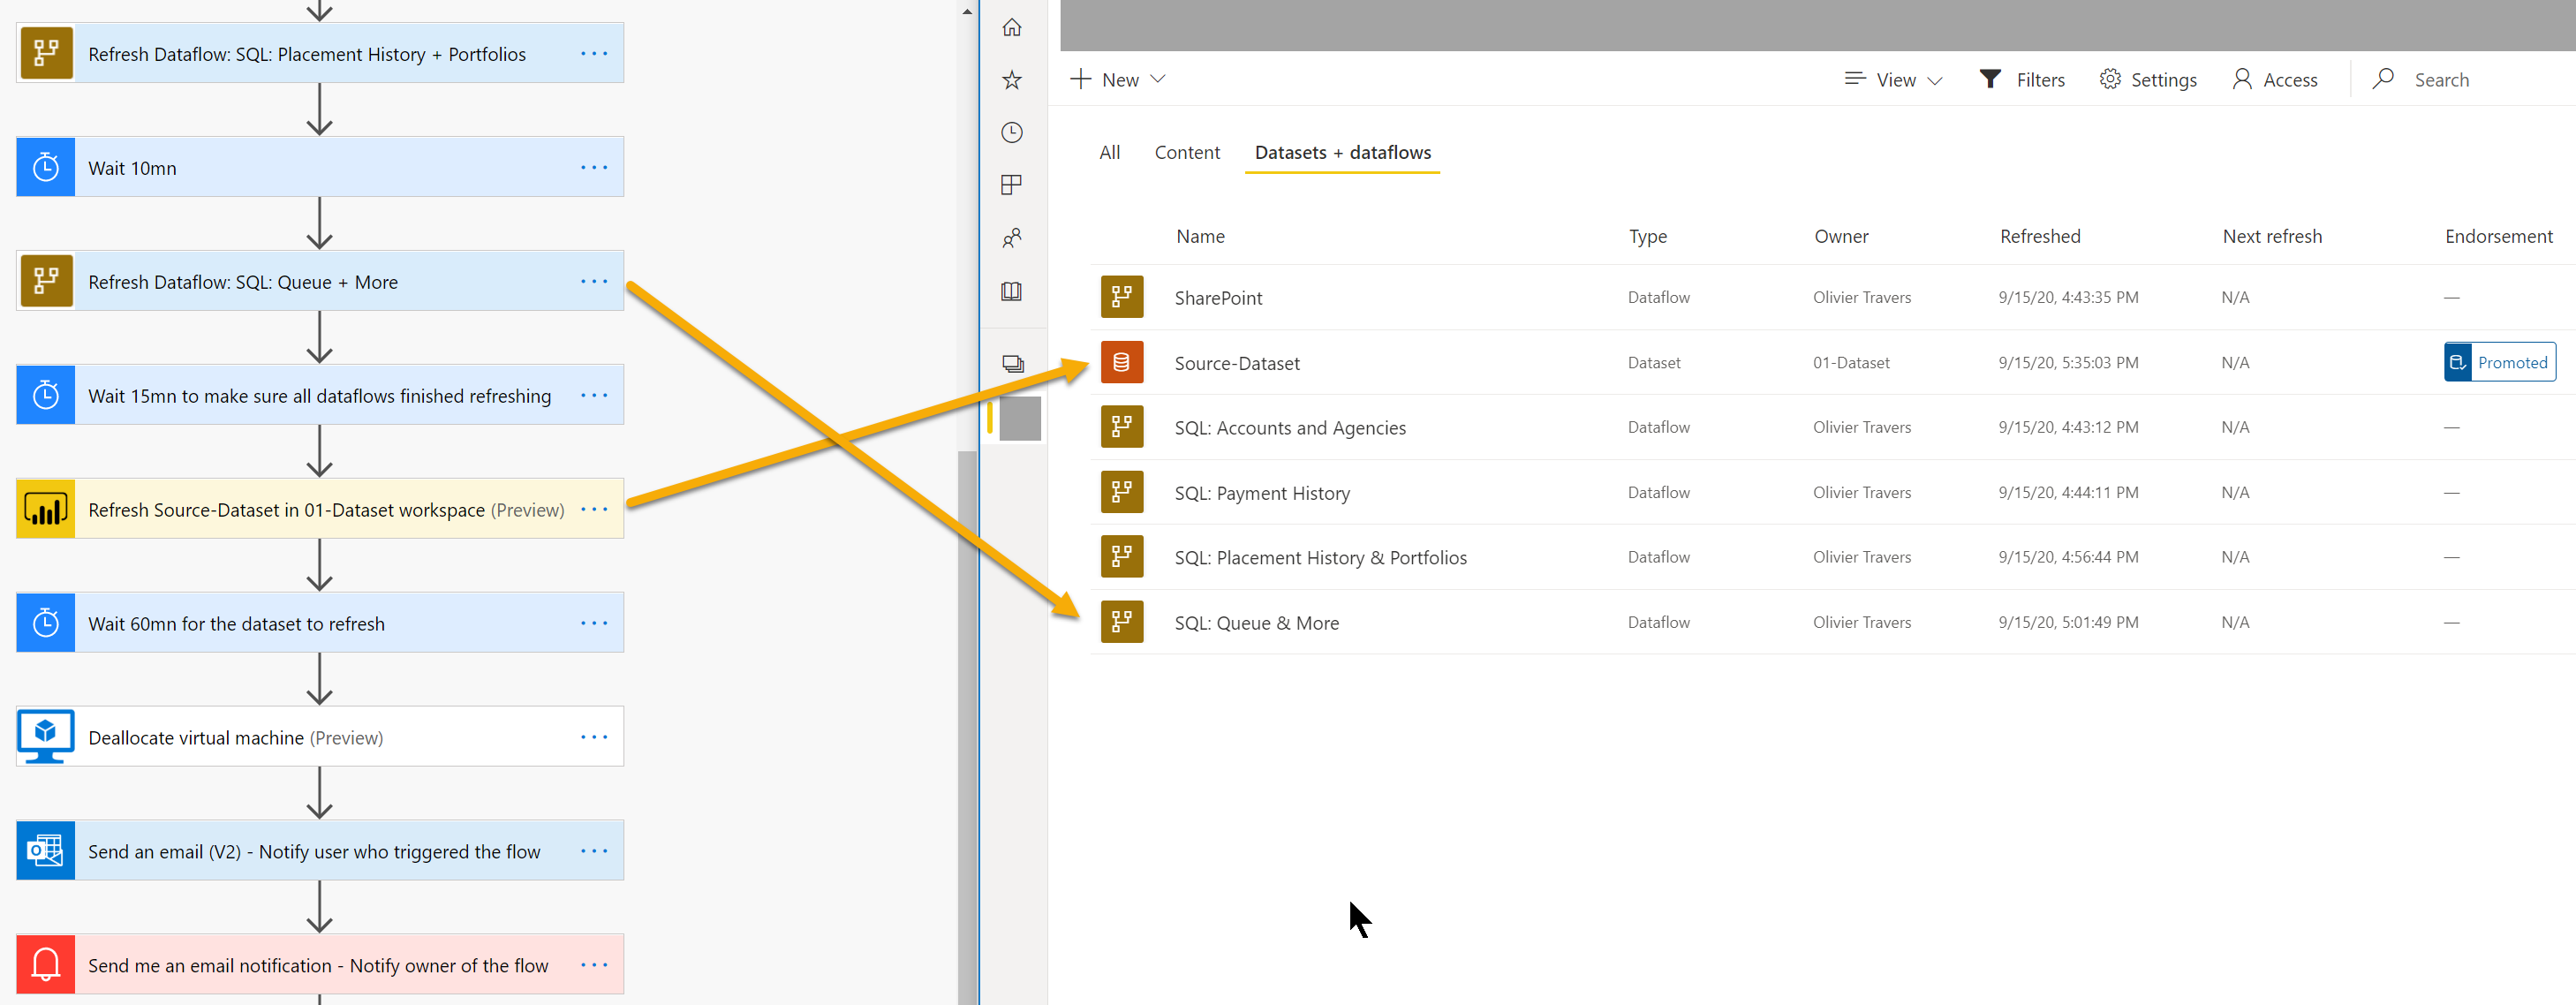Open ellipsis menu for email notification step
The height and width of the screenshot is (1005, 2576).
click(594, 965)
